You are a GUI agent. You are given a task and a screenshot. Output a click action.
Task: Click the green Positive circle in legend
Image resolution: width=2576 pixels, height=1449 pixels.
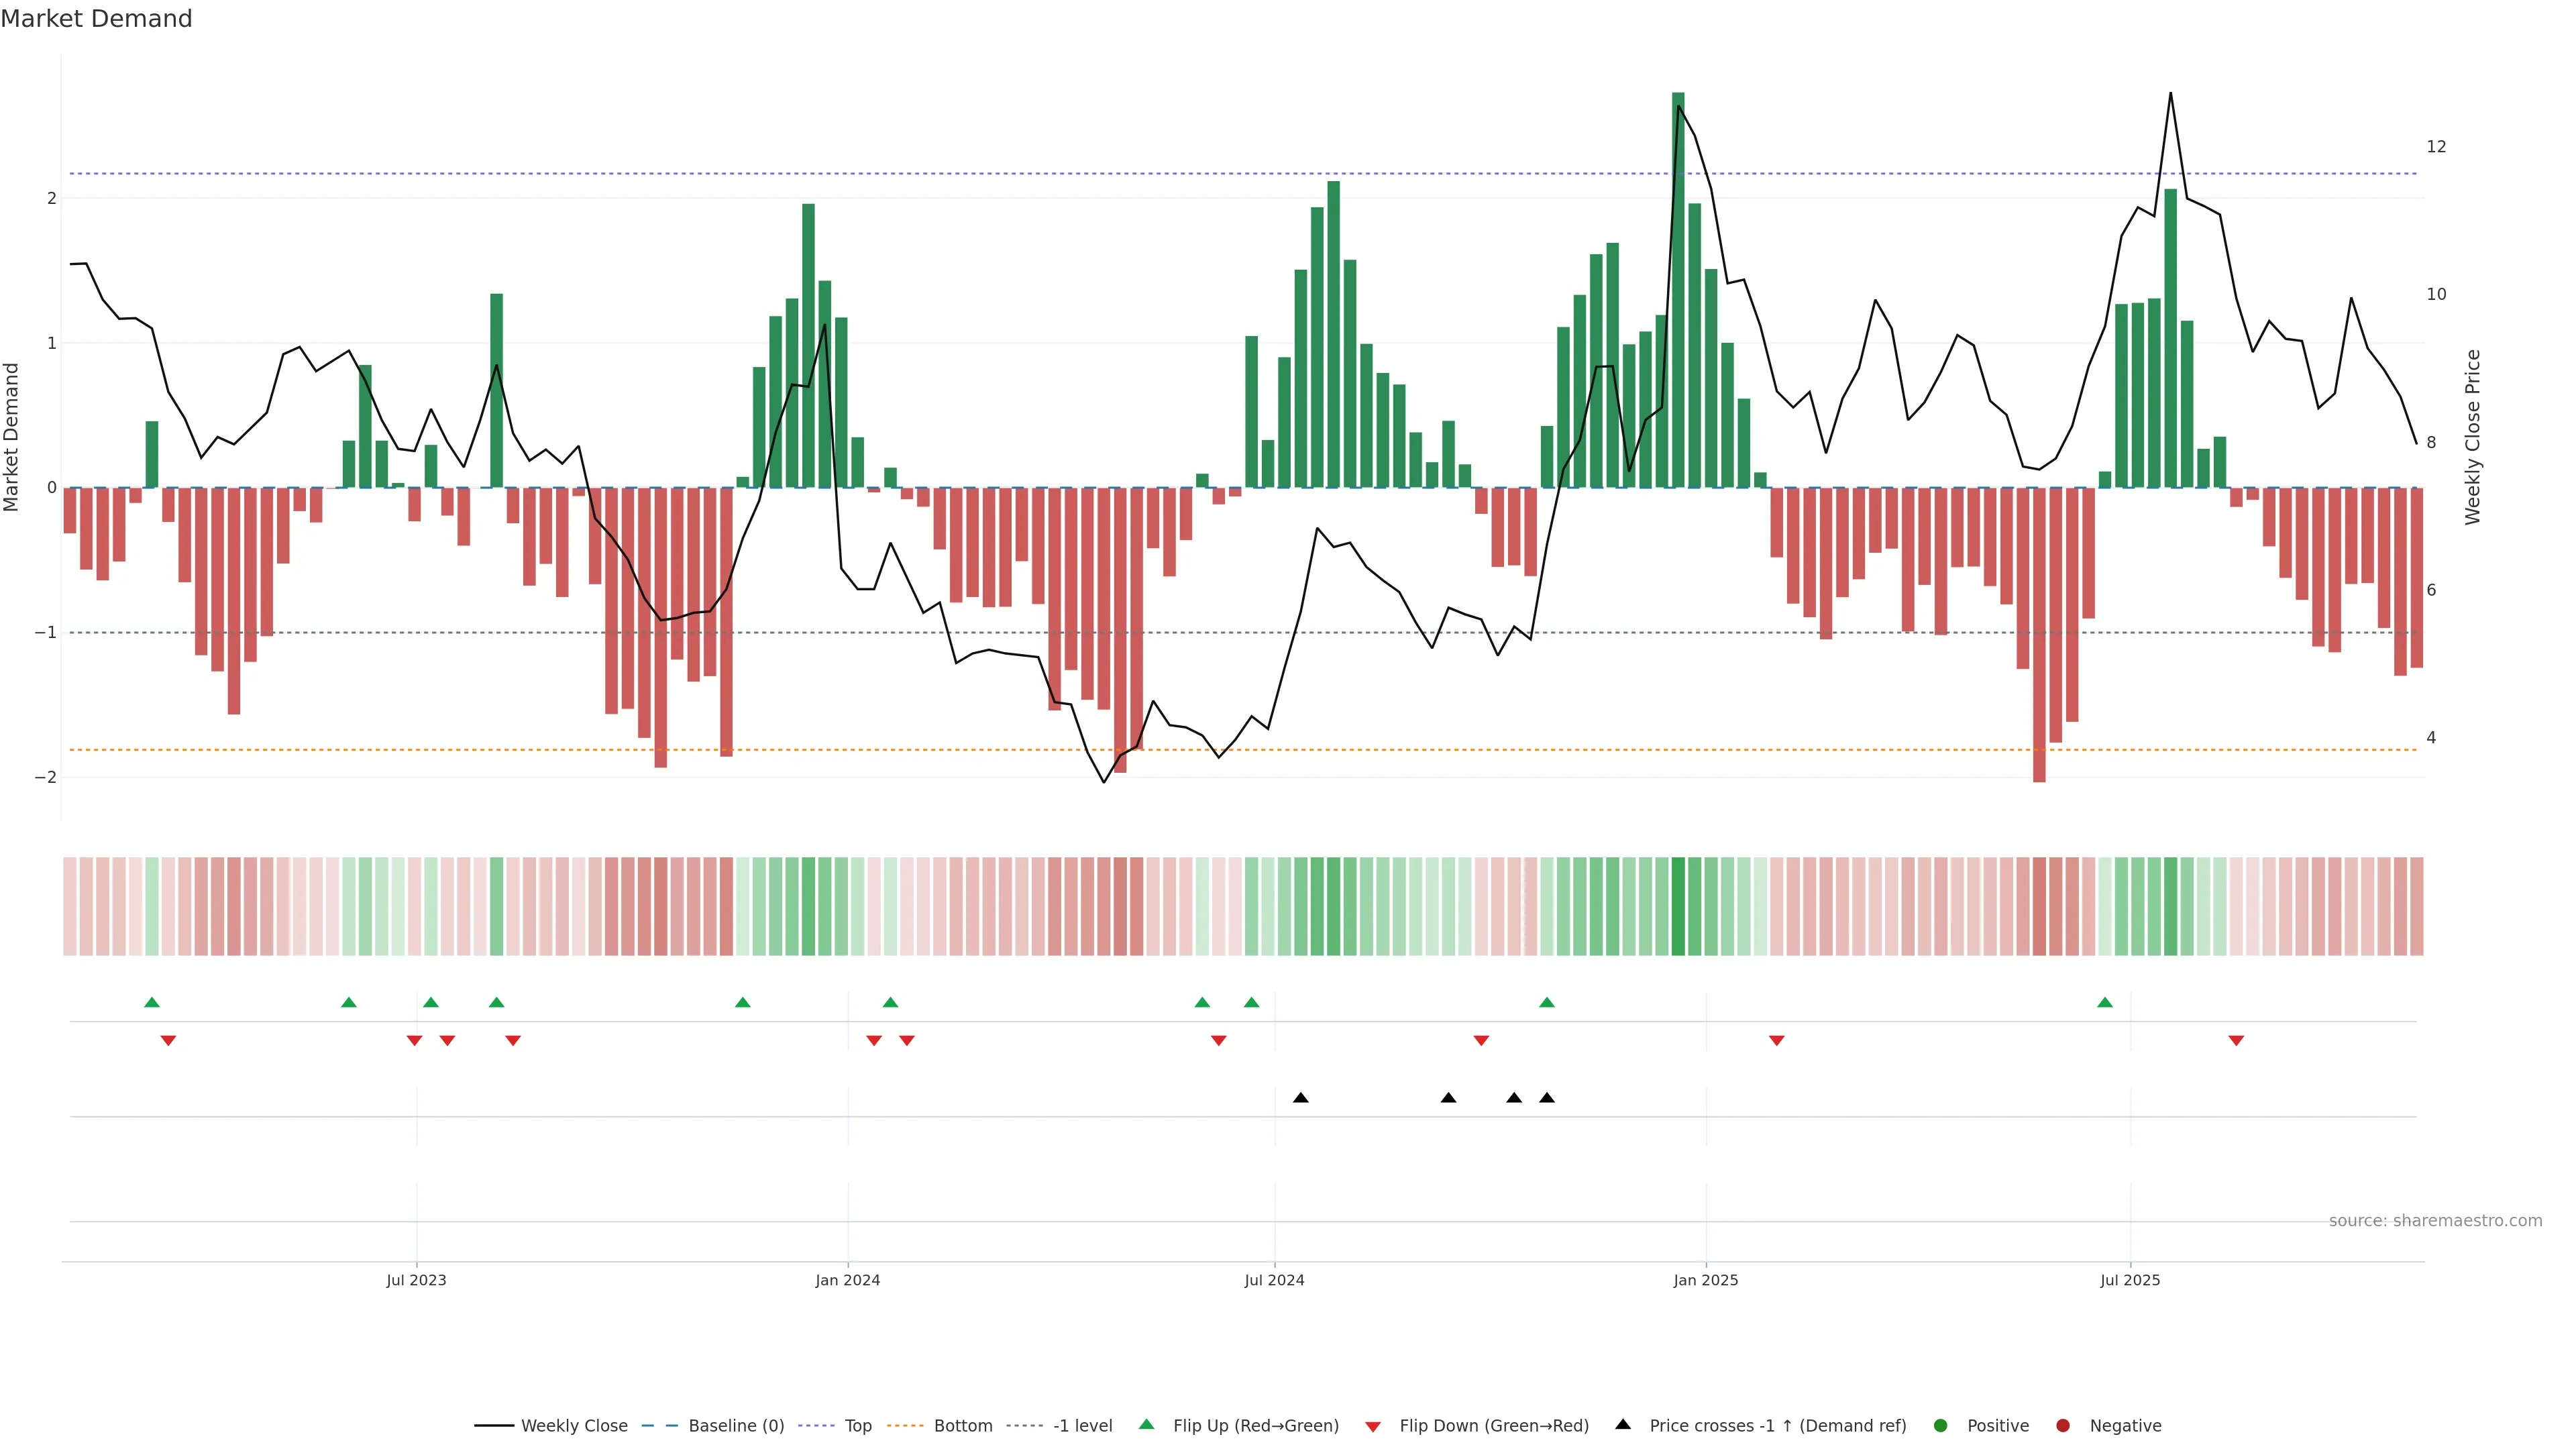pyautogui.click(x=1941, y=1426)
